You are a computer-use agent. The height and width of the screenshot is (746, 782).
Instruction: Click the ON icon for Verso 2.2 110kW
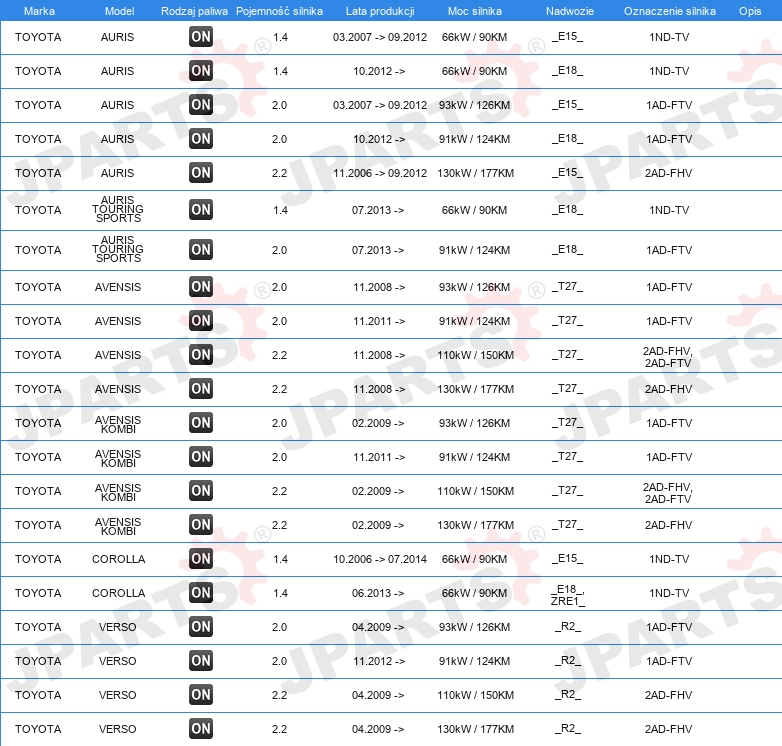click(x=200, y=694)
